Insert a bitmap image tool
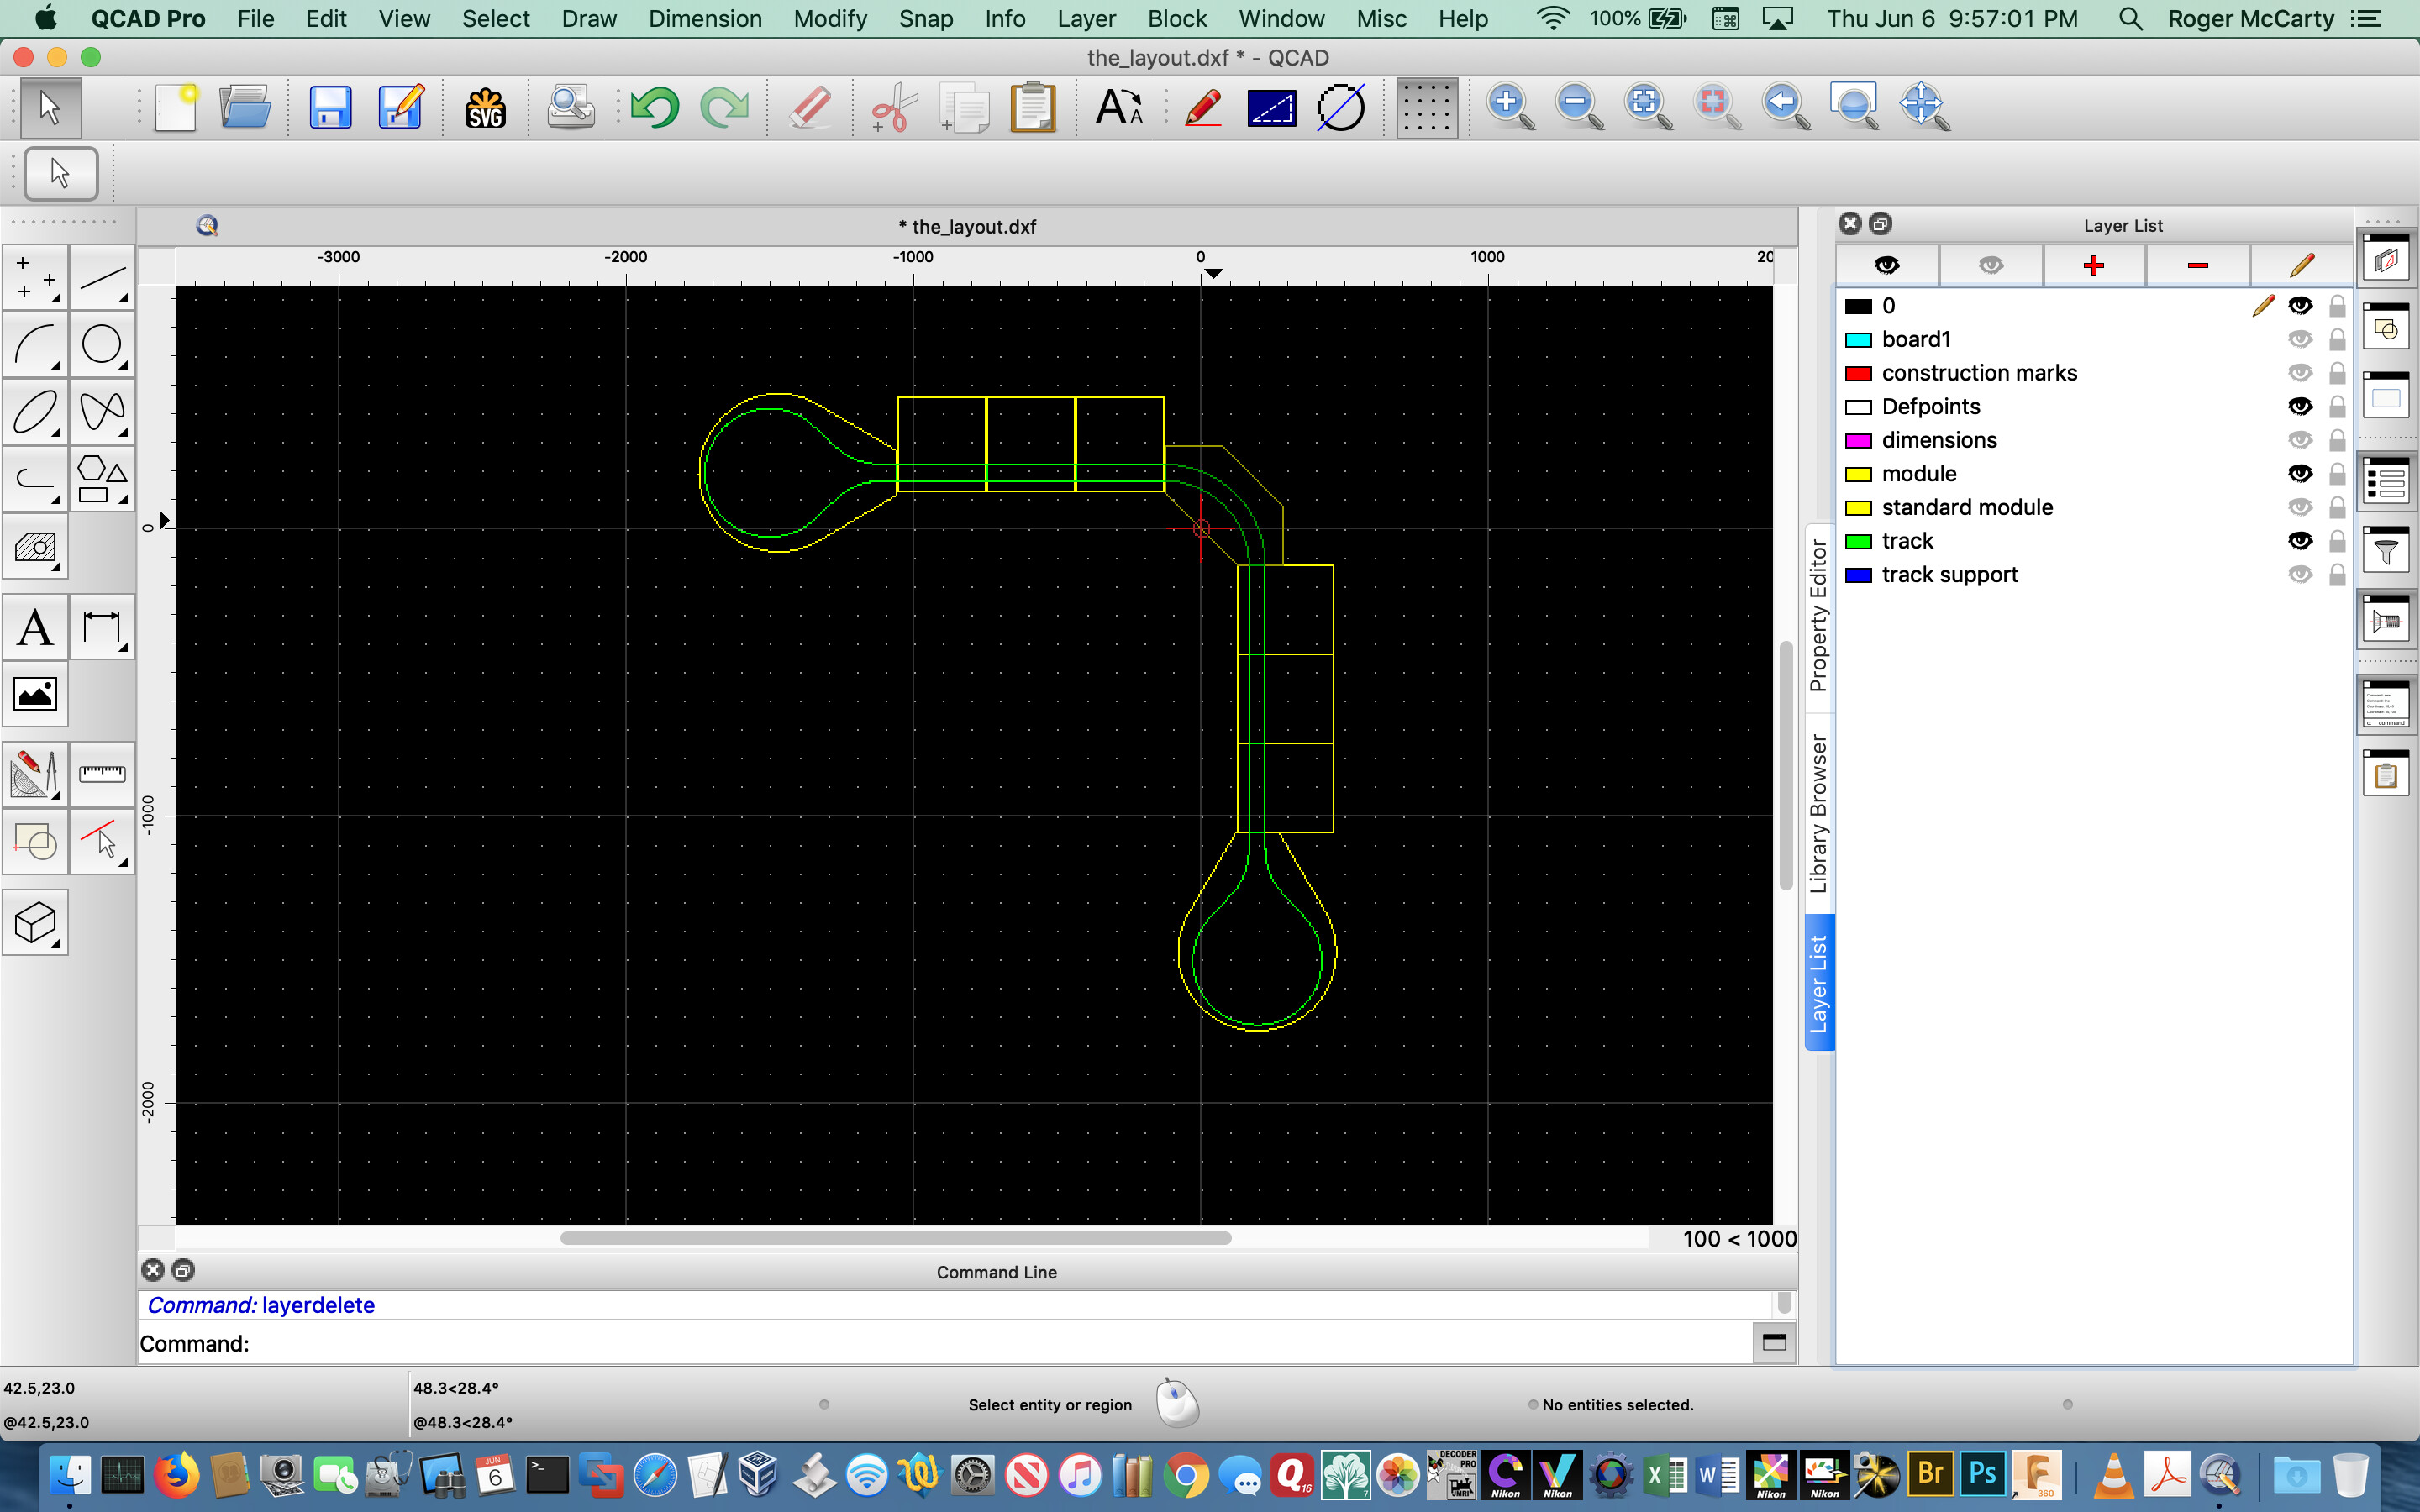 click(x=35, y=694)
